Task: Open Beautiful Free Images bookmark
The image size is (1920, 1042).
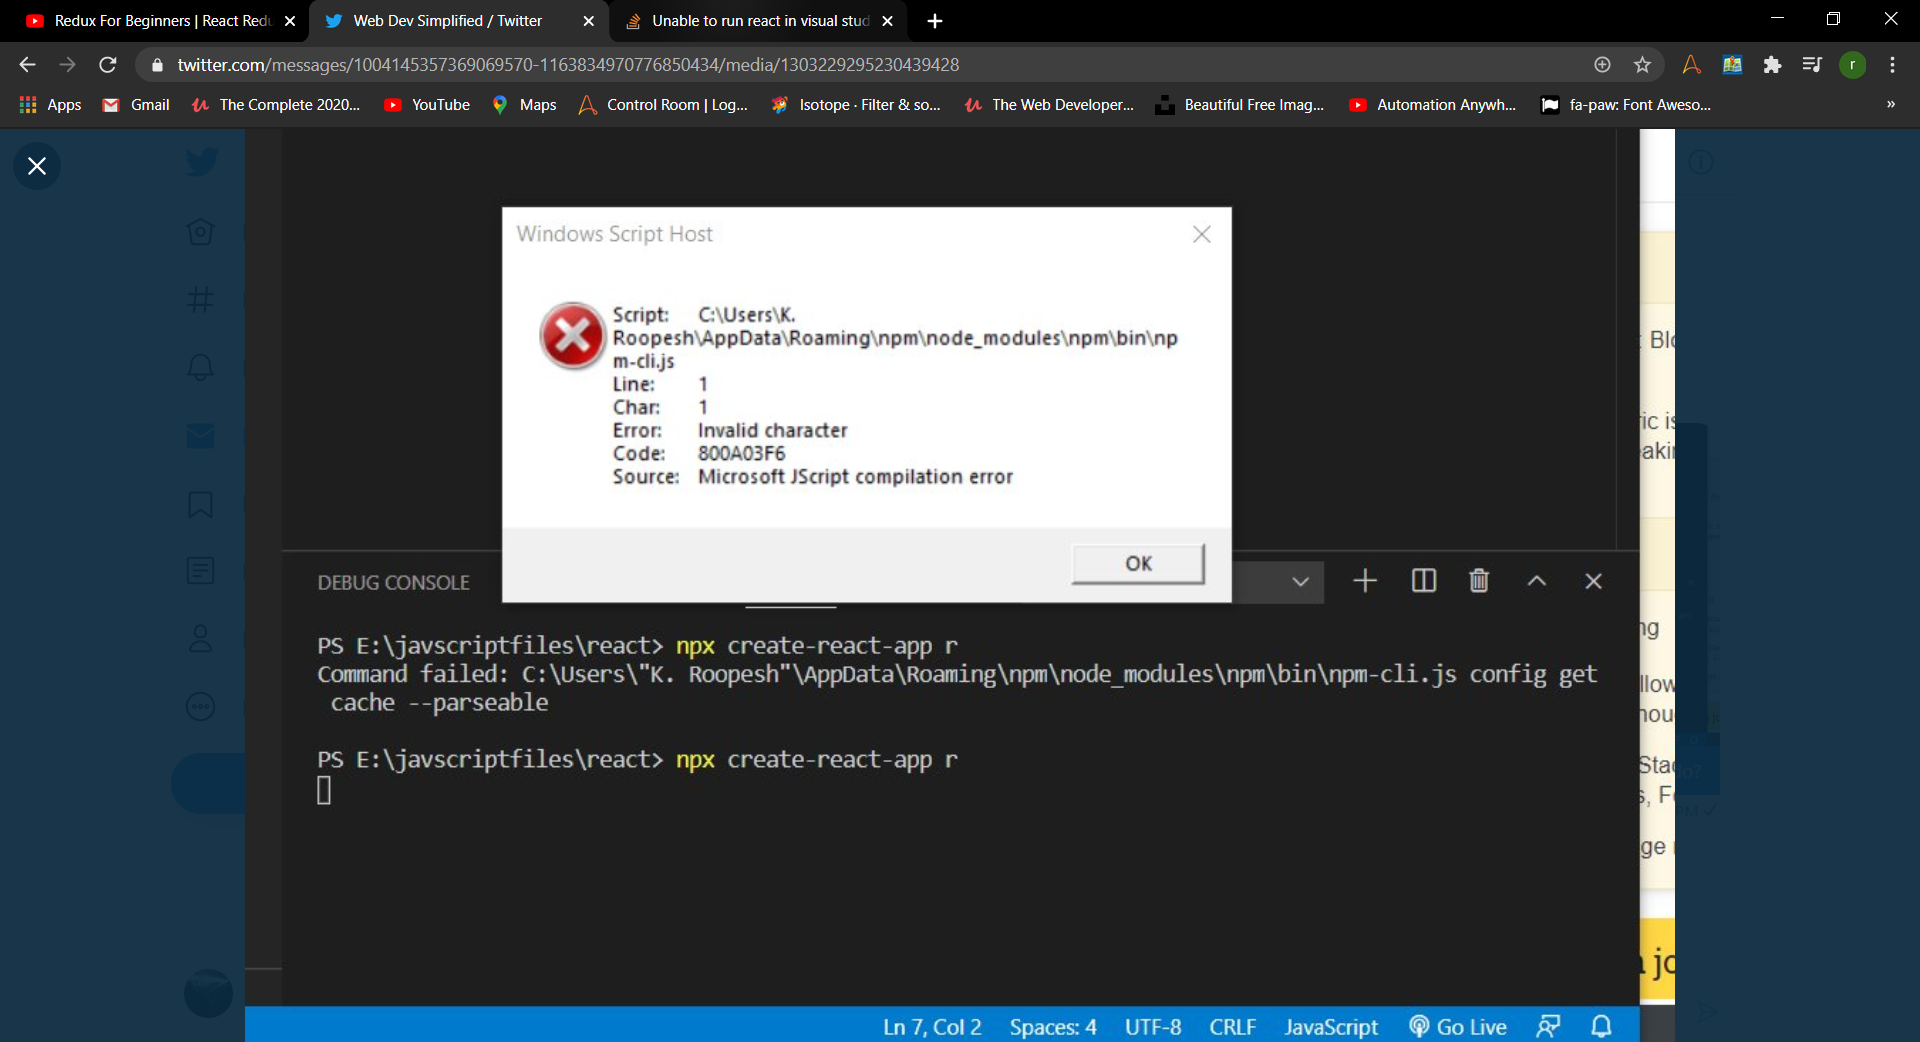Action: click(x=1239, y=105)
